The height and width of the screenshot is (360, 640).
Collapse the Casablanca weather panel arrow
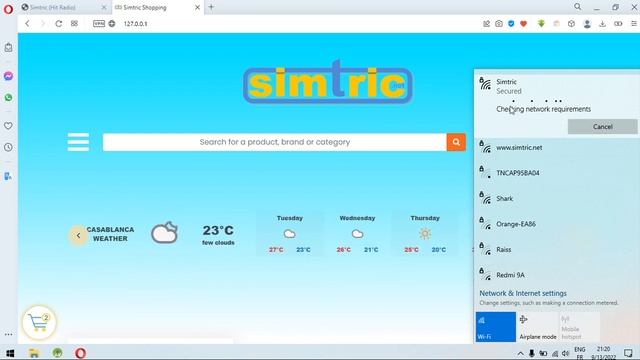pyautogui.click(x=78, y=236)
